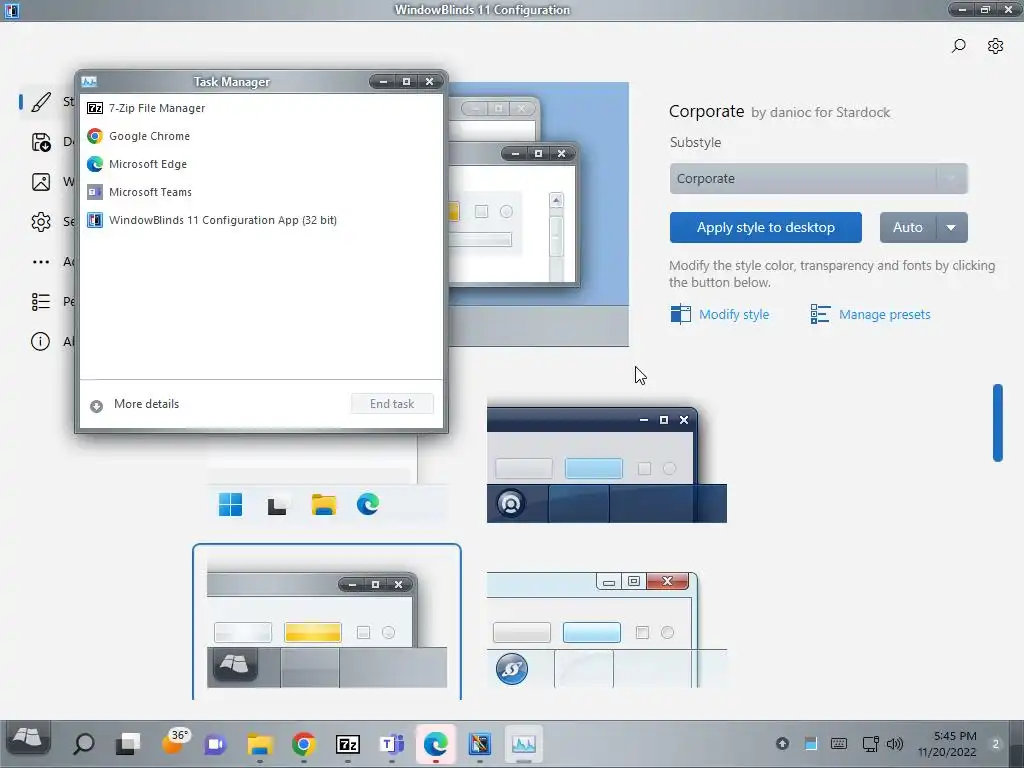
Task: Click the End task button
Action: click(392, 404)
